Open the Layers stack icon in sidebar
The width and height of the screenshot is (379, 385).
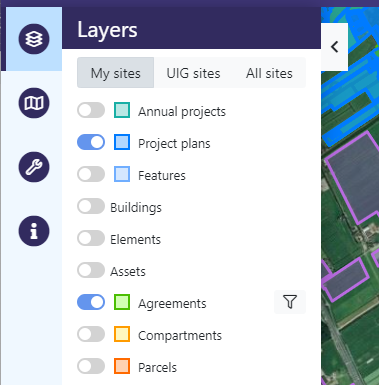click(x=34, y=39)
